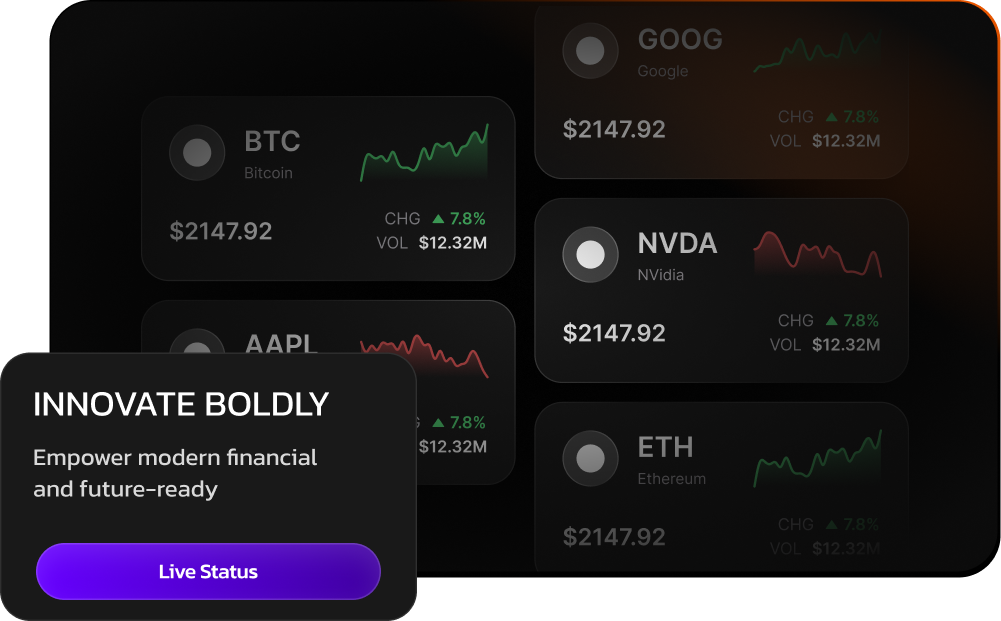Click the ETH ticker title
This screenshot has height=621, width=1001.
click(665, 447)
